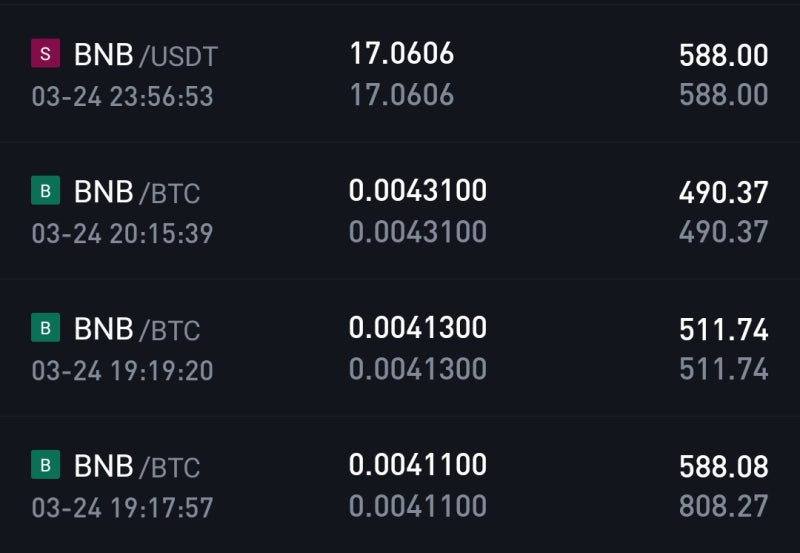Click the green B badge at 19:17:57 order
Viewport: 800px width, 553px height.
45,464
